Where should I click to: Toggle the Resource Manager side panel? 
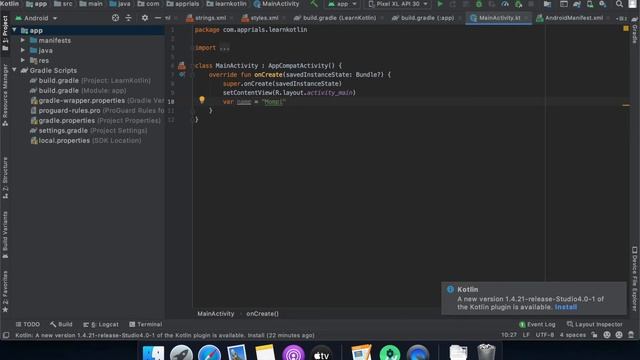click(5, 95)
